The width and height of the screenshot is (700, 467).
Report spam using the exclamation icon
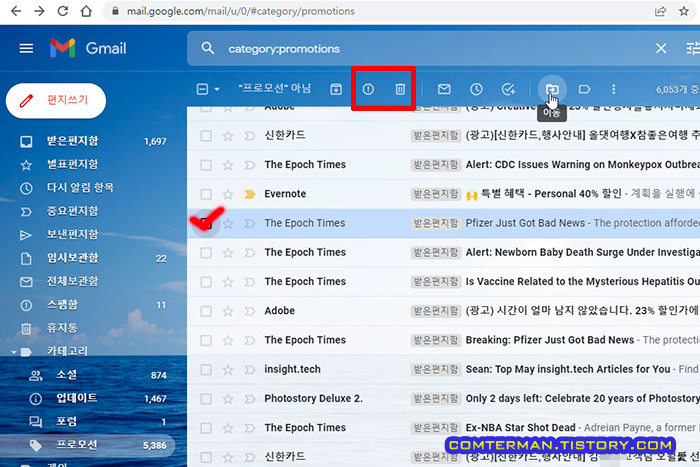tap(368, 89)
